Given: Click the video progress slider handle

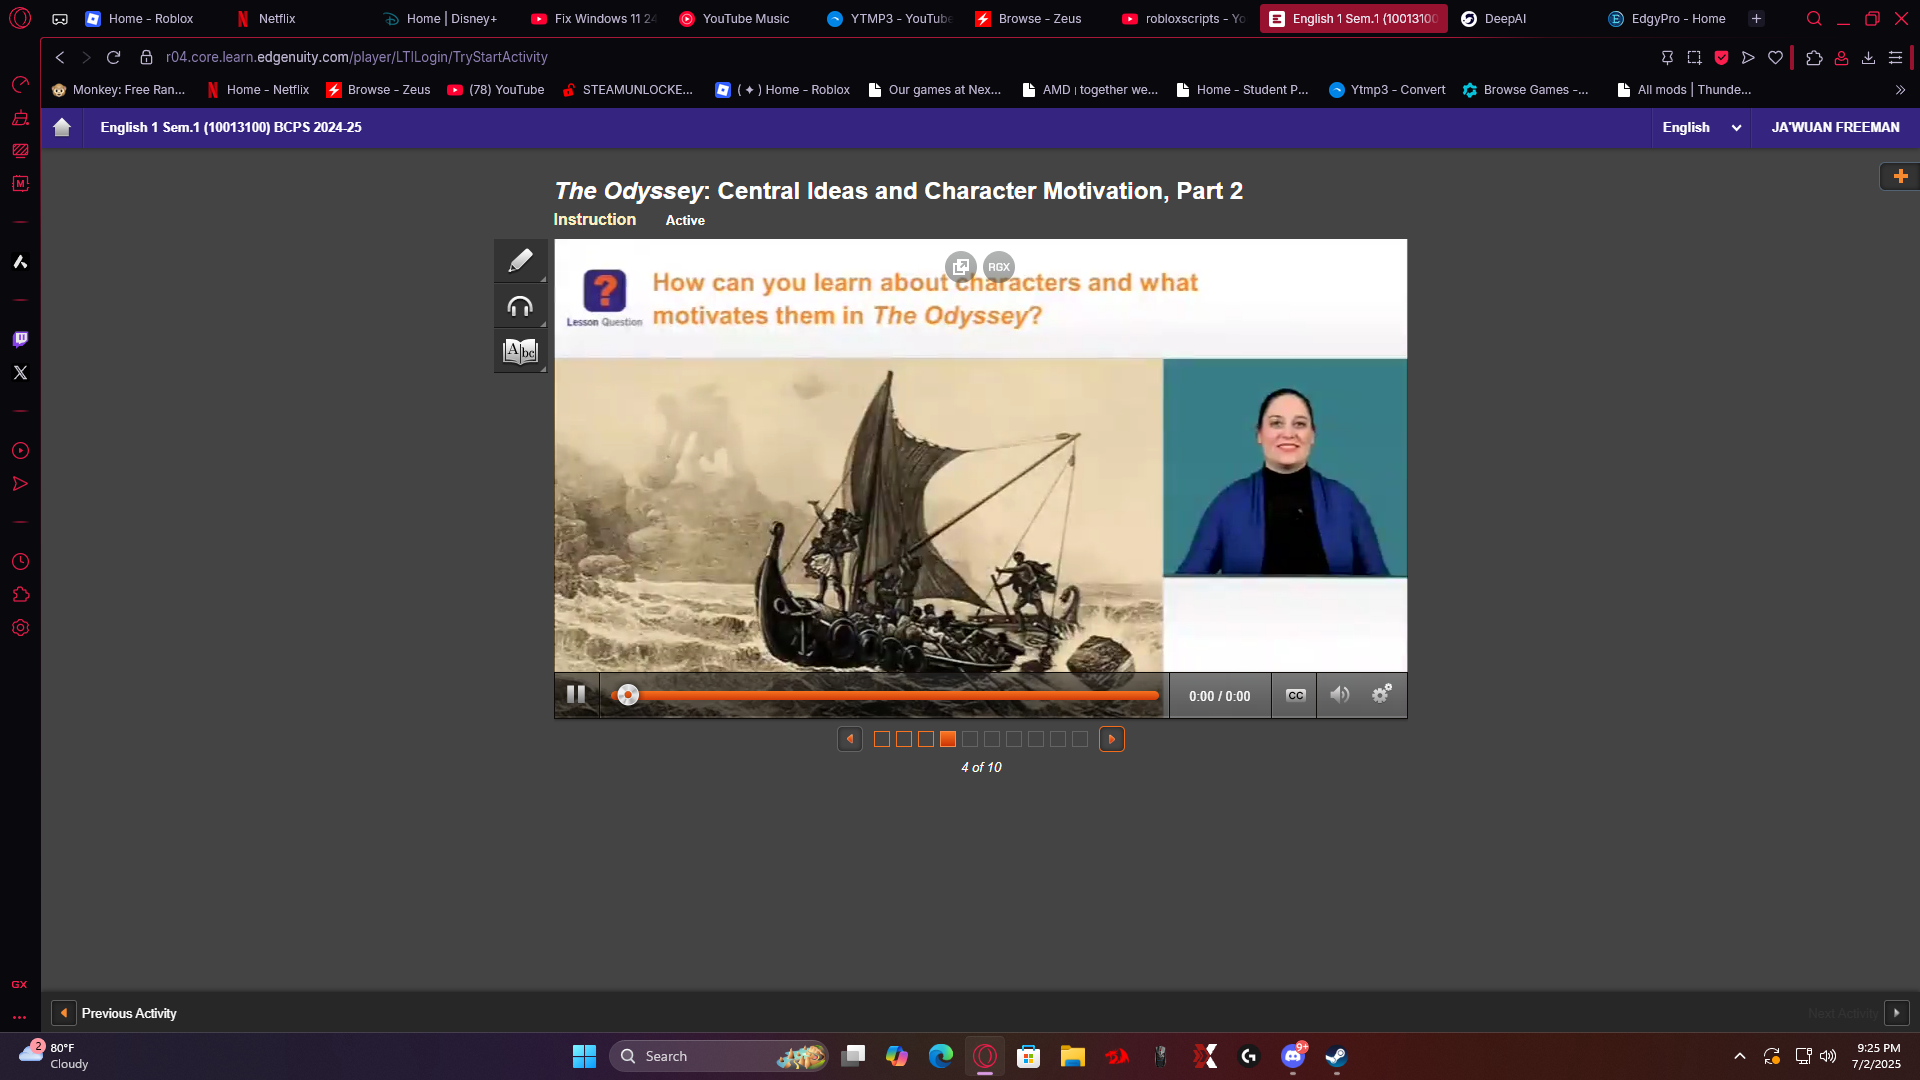Looking at the screenshot, I should pyautogui.click(x=627, y=695).
